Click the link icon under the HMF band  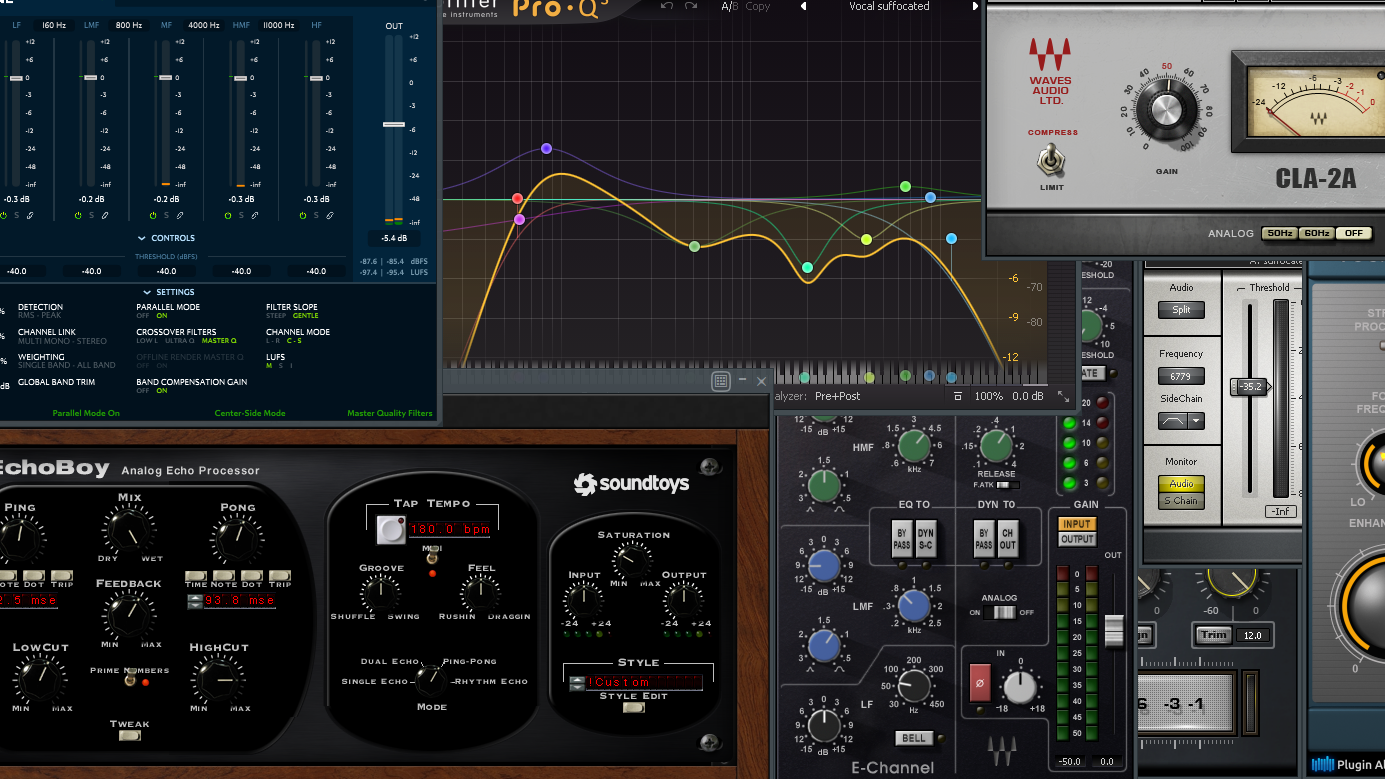pyautogui.click(x=254, y=215)
